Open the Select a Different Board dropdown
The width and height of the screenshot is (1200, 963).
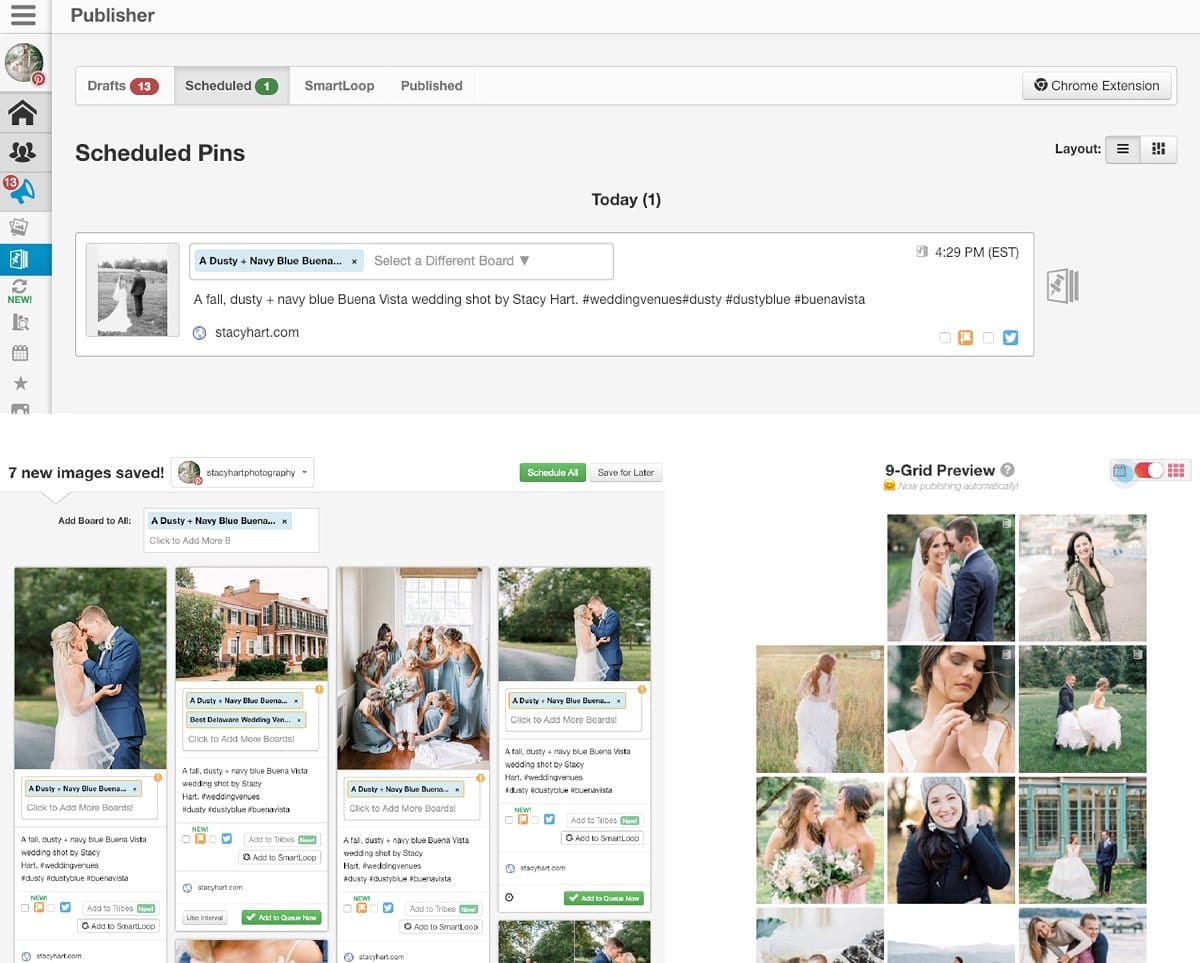(x=450, y=260)
